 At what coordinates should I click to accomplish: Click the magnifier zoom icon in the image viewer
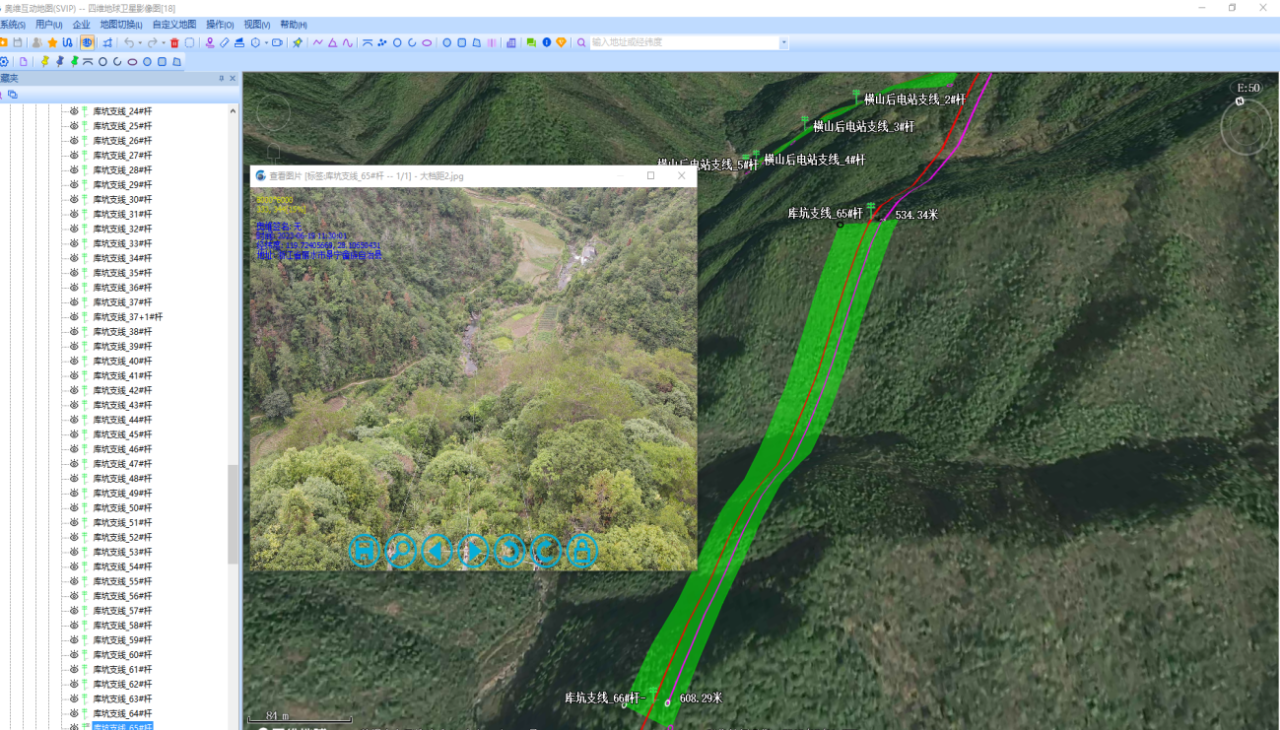(401, 551)
